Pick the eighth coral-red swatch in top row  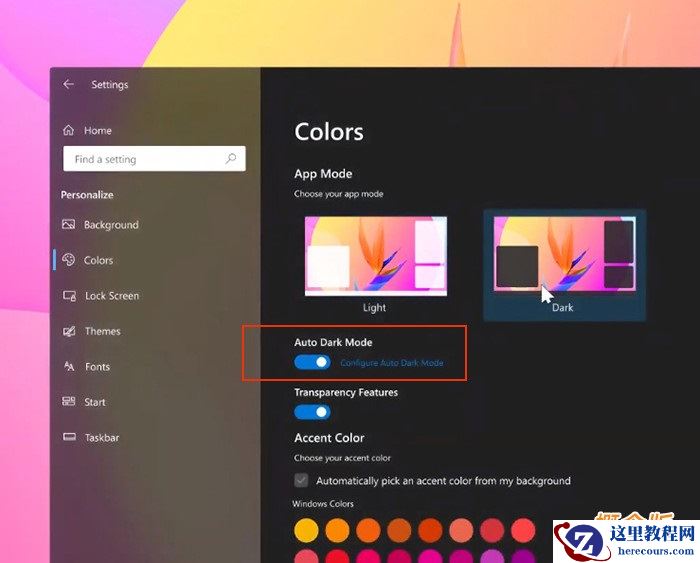523,530
